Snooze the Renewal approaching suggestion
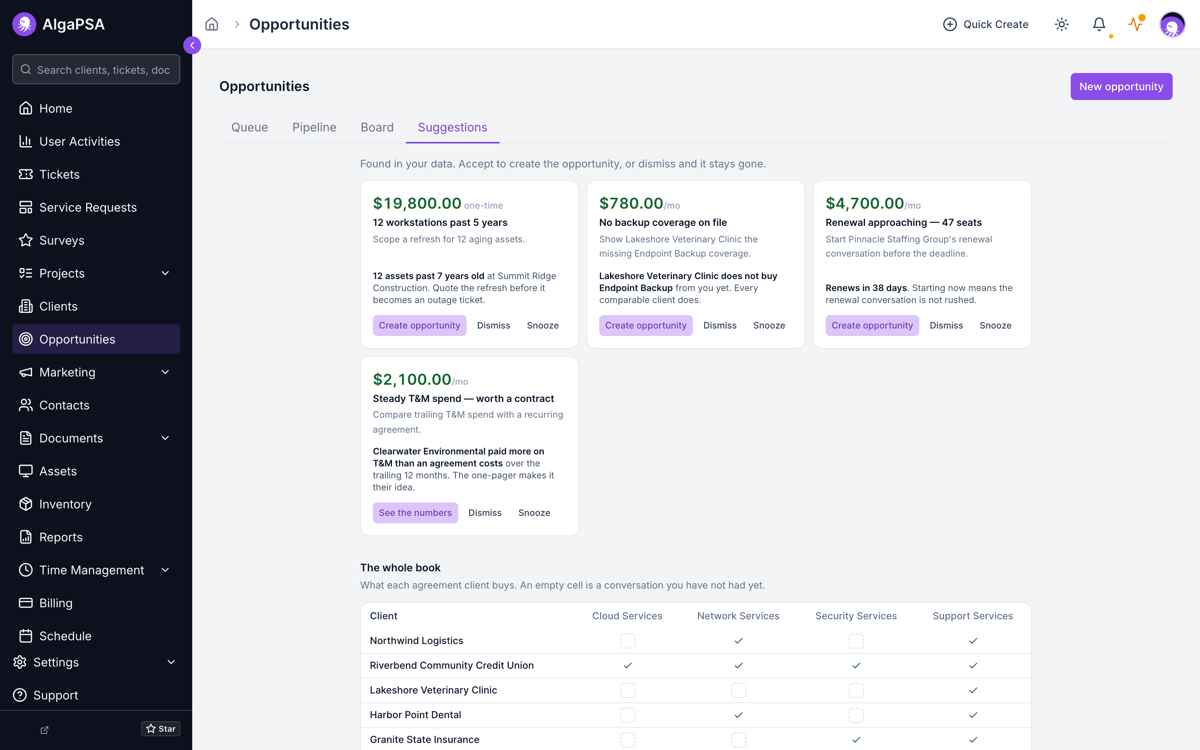Viewport: 1200px width, 750px height. tap(995, 325)
